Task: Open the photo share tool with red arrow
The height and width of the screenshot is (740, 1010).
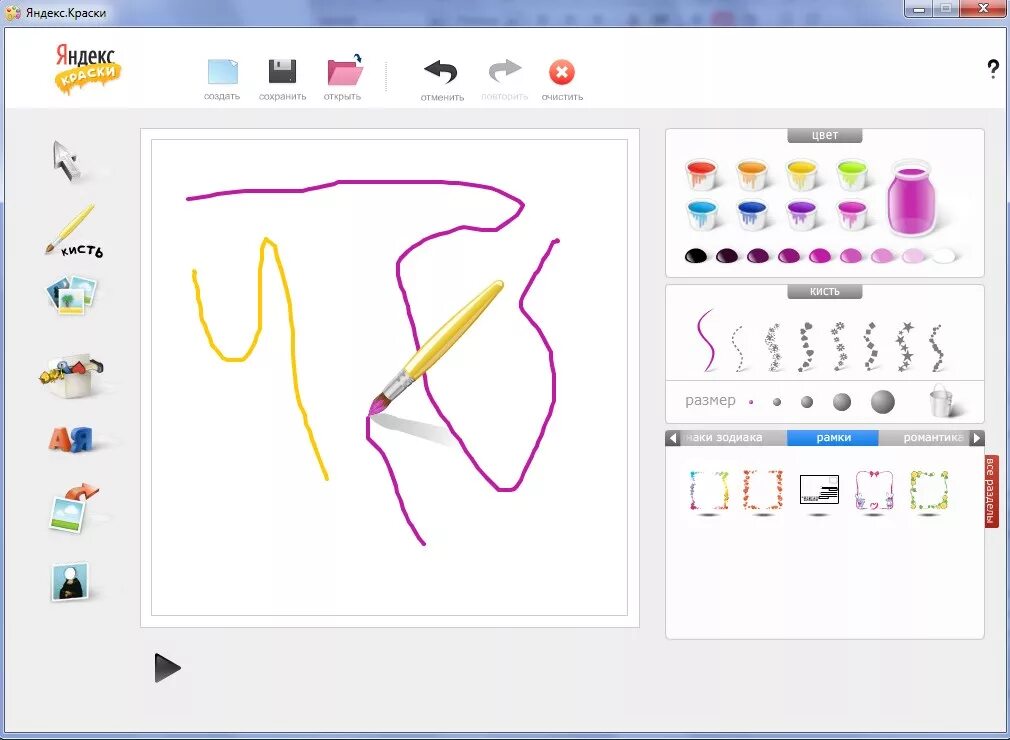Action: pos(73,508)
